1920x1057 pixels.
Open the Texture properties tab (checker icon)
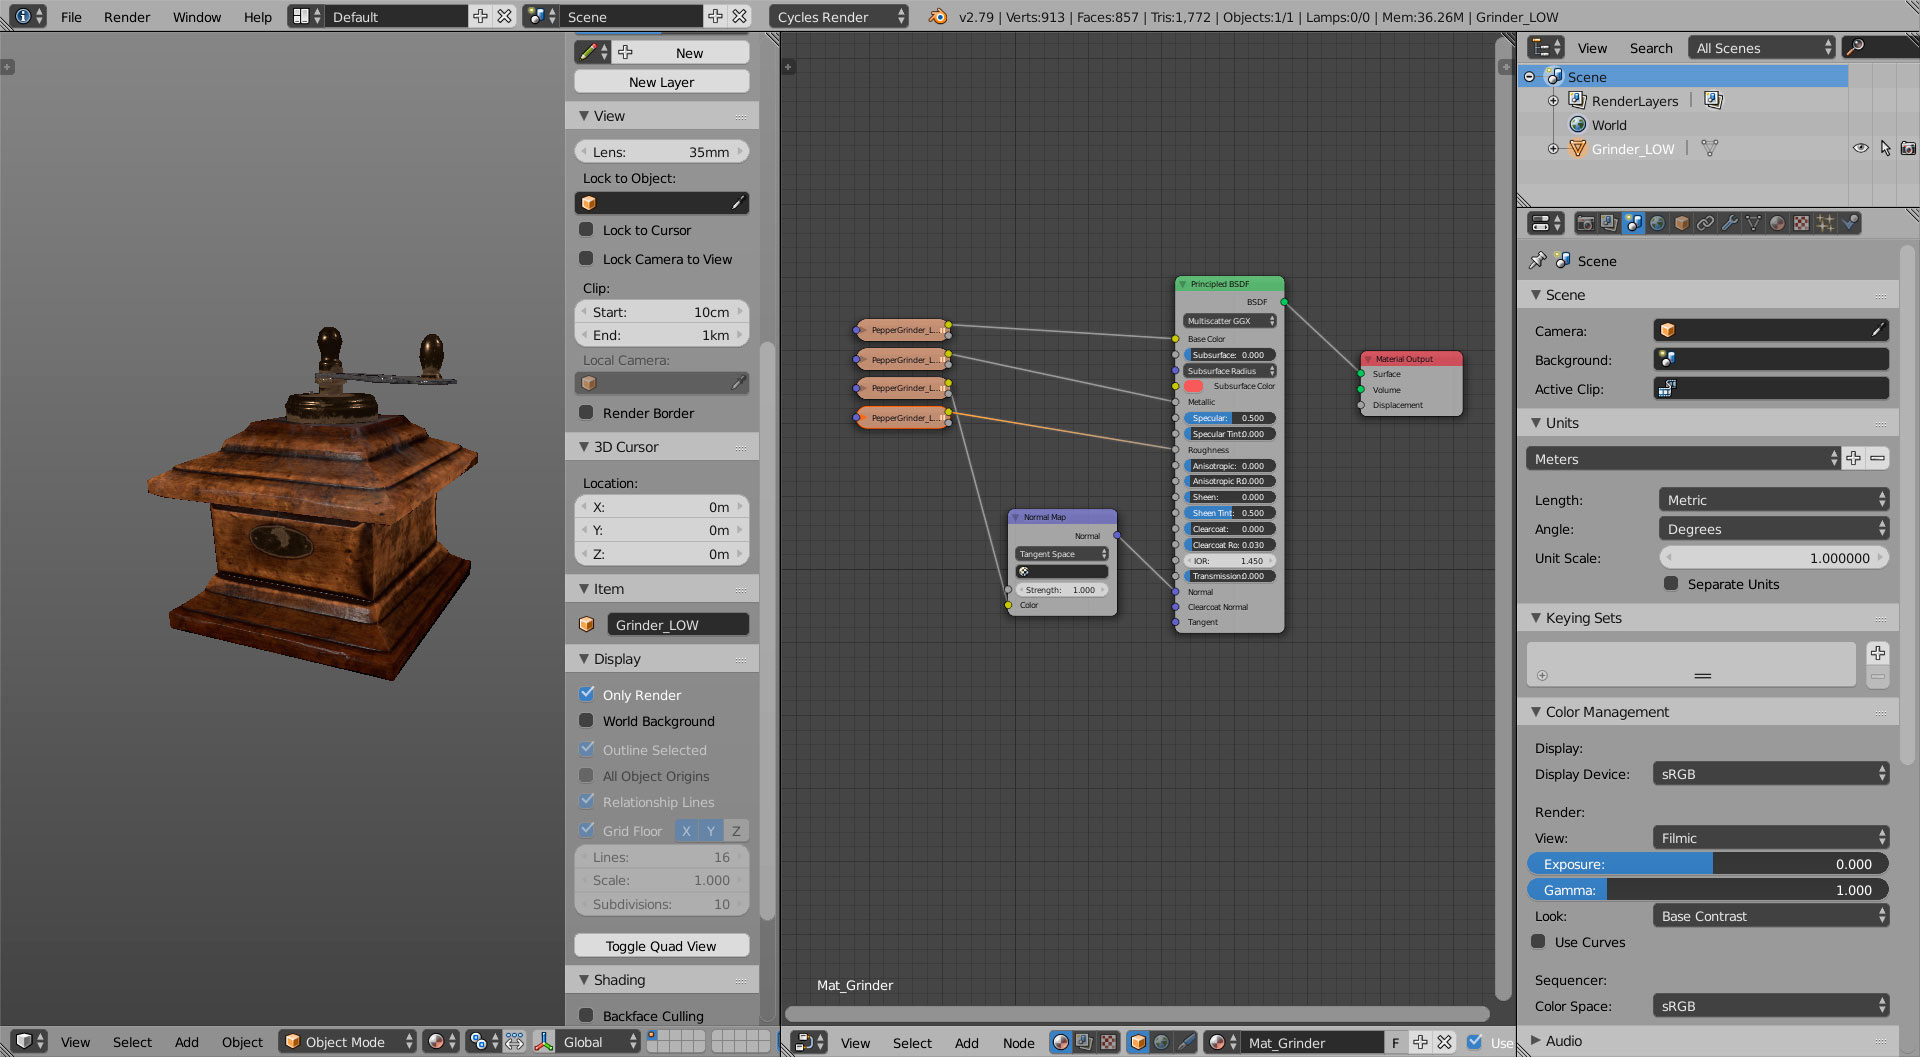pos(1802,223)
